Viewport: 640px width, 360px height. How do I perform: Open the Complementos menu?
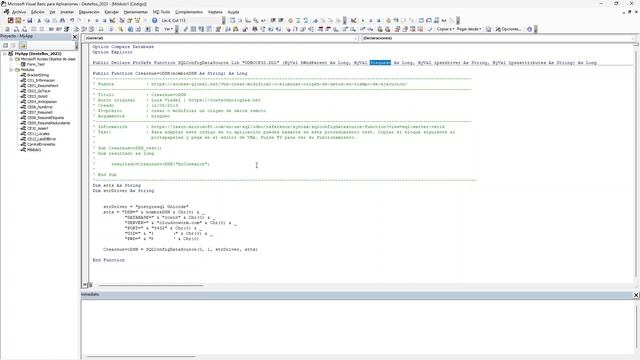tap(189, 12)
